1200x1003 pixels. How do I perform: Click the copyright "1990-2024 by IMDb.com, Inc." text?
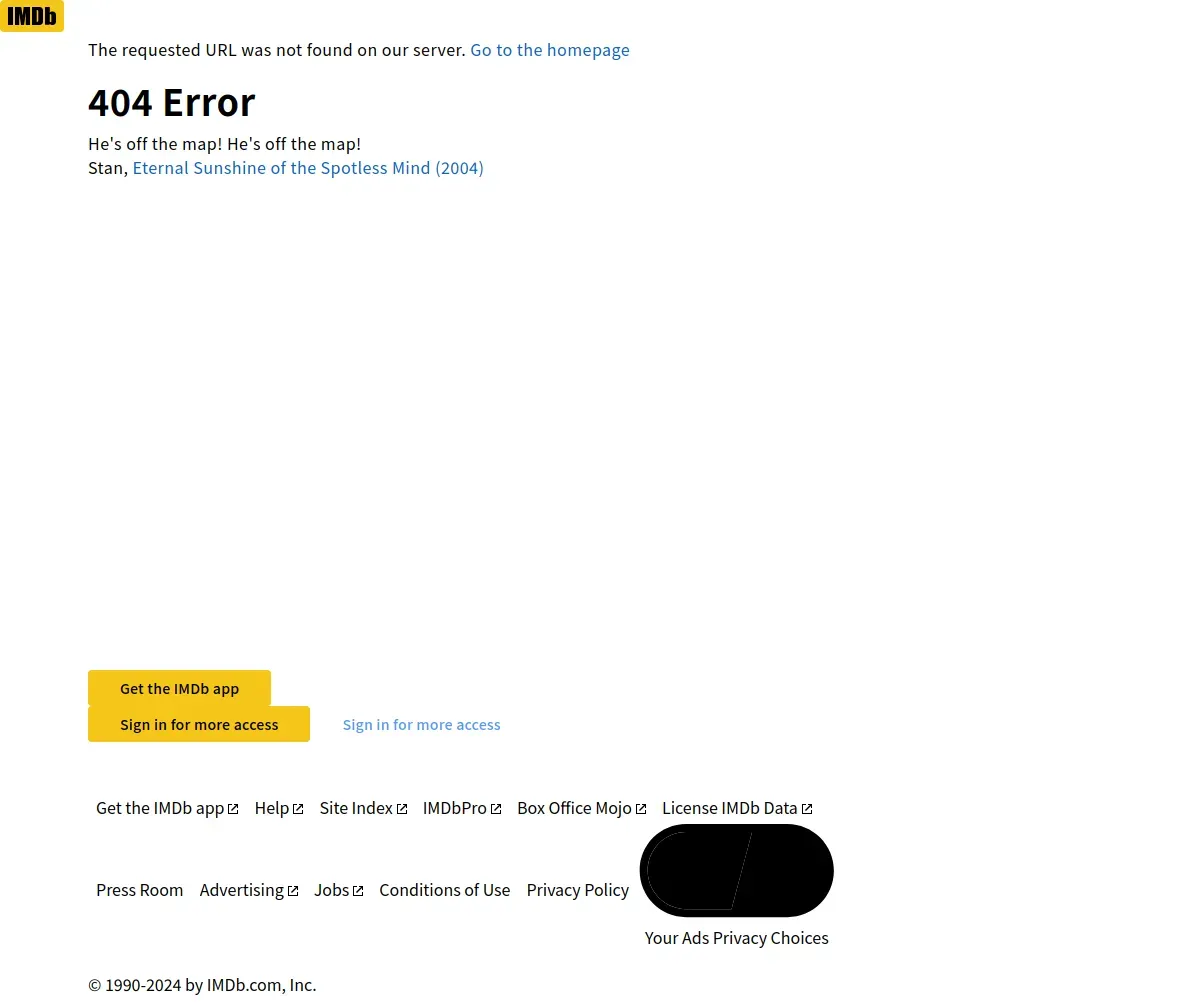[202, 985]
